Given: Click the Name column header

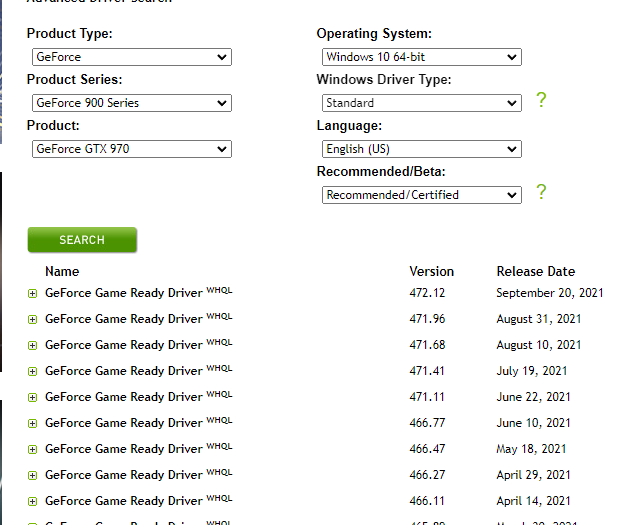Looking at the screenshot, I should tap(62, 272).
